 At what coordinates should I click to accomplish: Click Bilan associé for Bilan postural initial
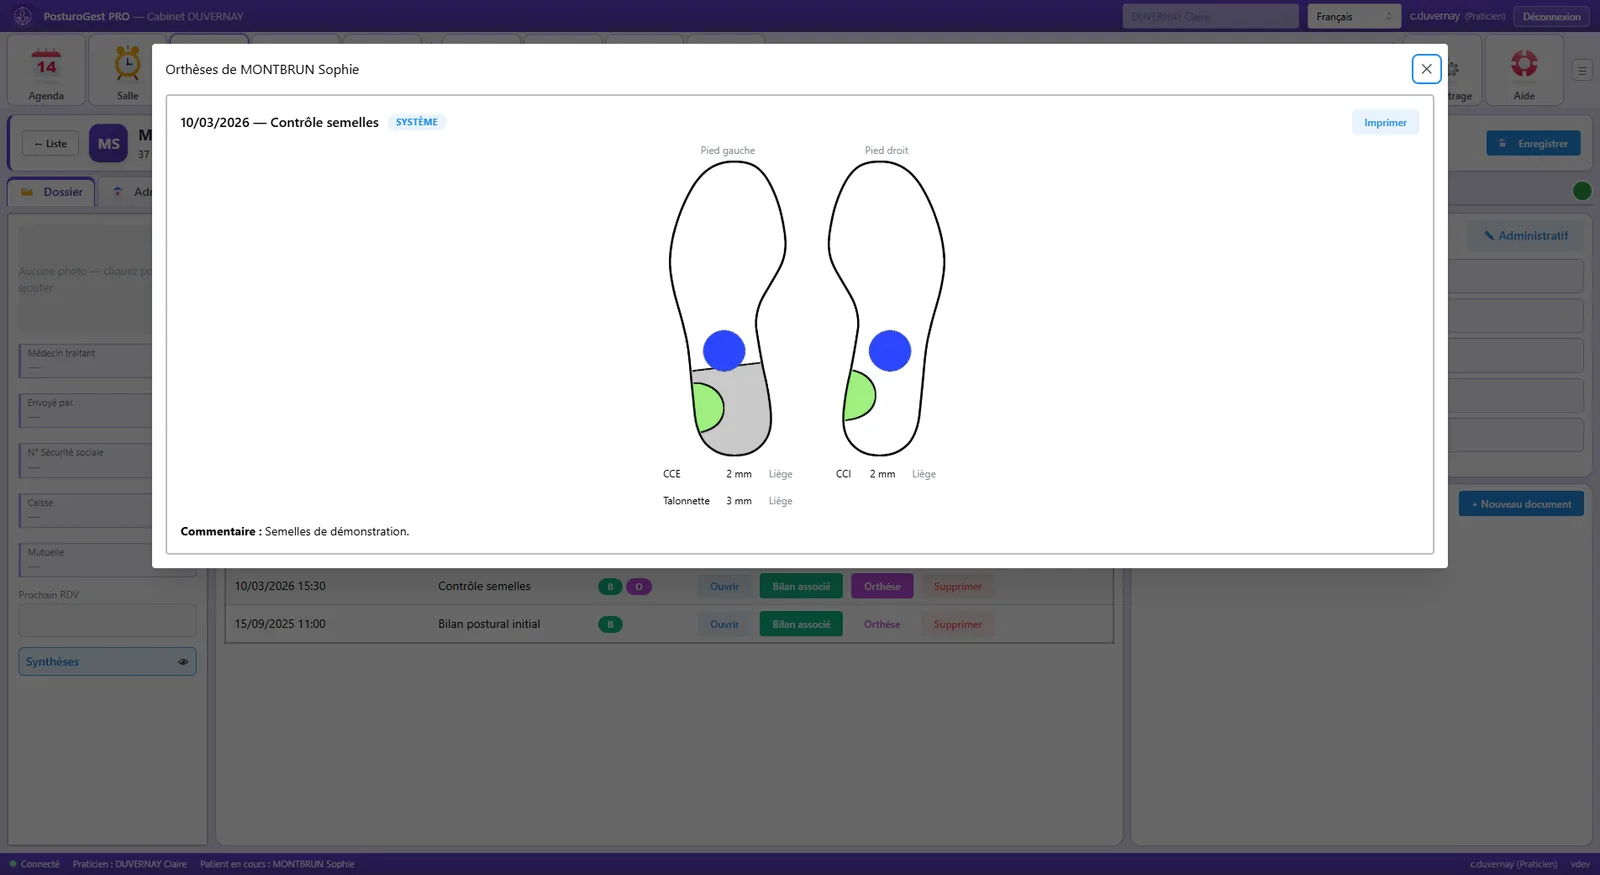pyautogui.click(x=801, y=625)
